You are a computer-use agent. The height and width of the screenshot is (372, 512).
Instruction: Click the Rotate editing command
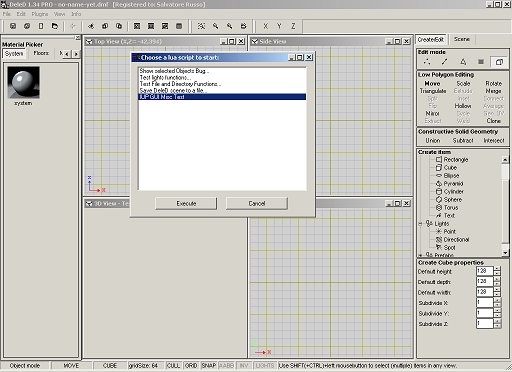[494, 83]
